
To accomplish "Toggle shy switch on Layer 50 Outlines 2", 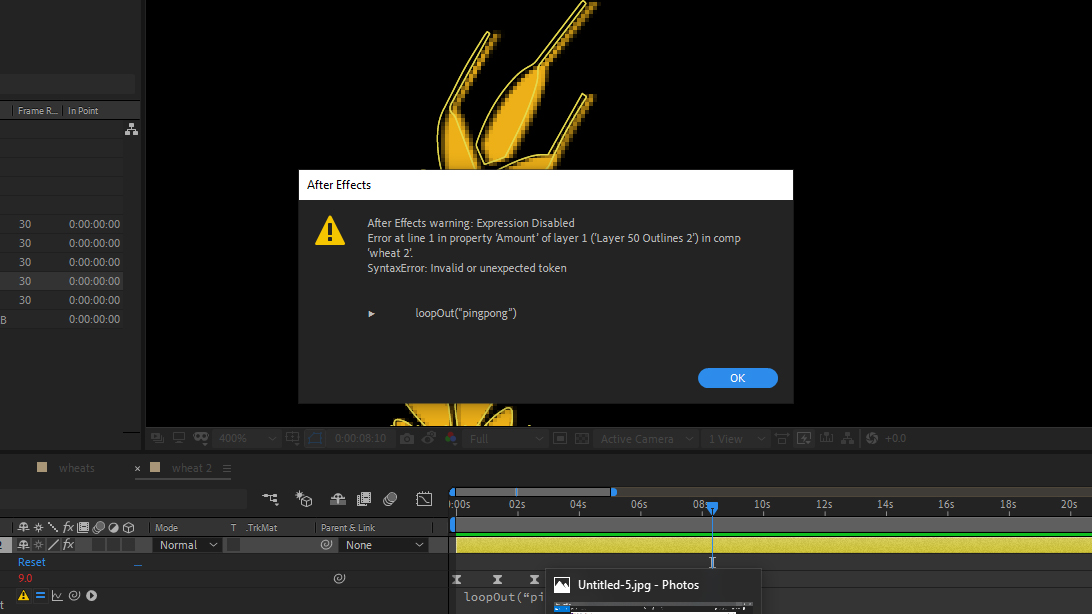I will [24, 545].
